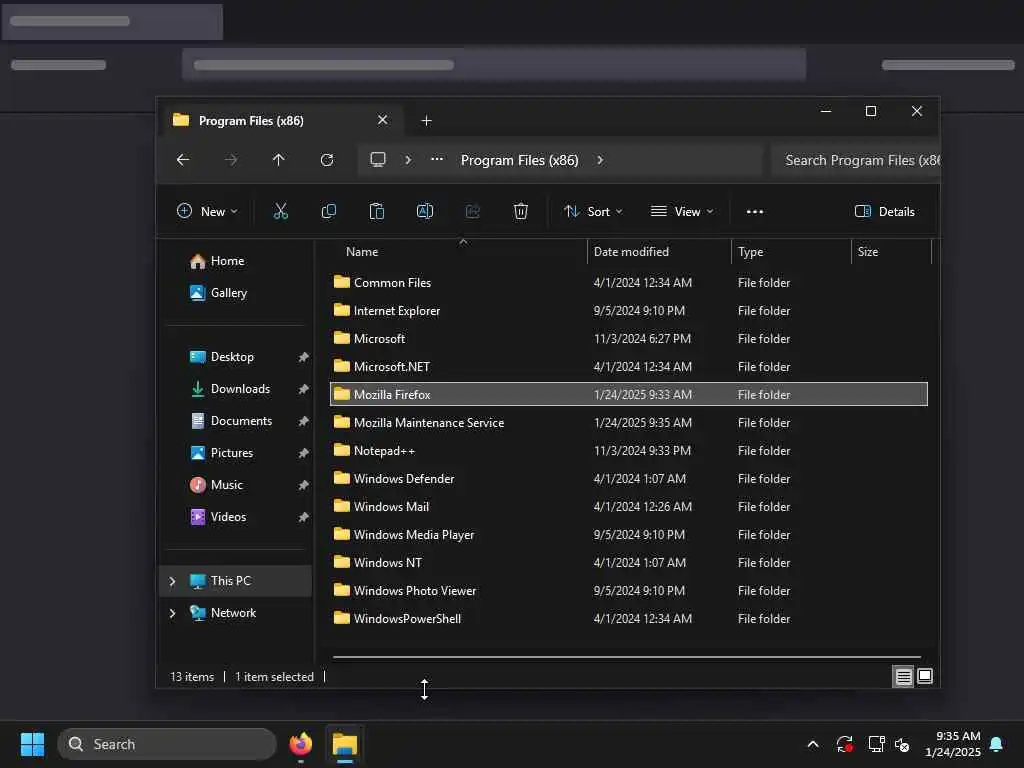
Task: Sort by Type column header
Action: 750,252
